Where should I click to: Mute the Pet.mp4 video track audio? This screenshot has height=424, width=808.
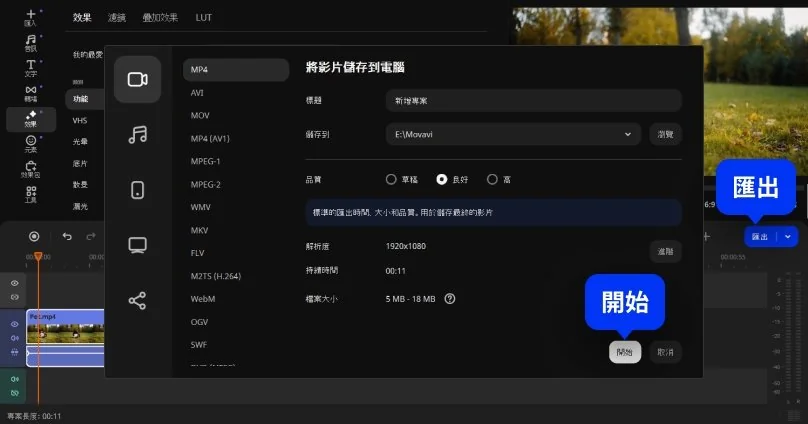click(x=14, y=338)
